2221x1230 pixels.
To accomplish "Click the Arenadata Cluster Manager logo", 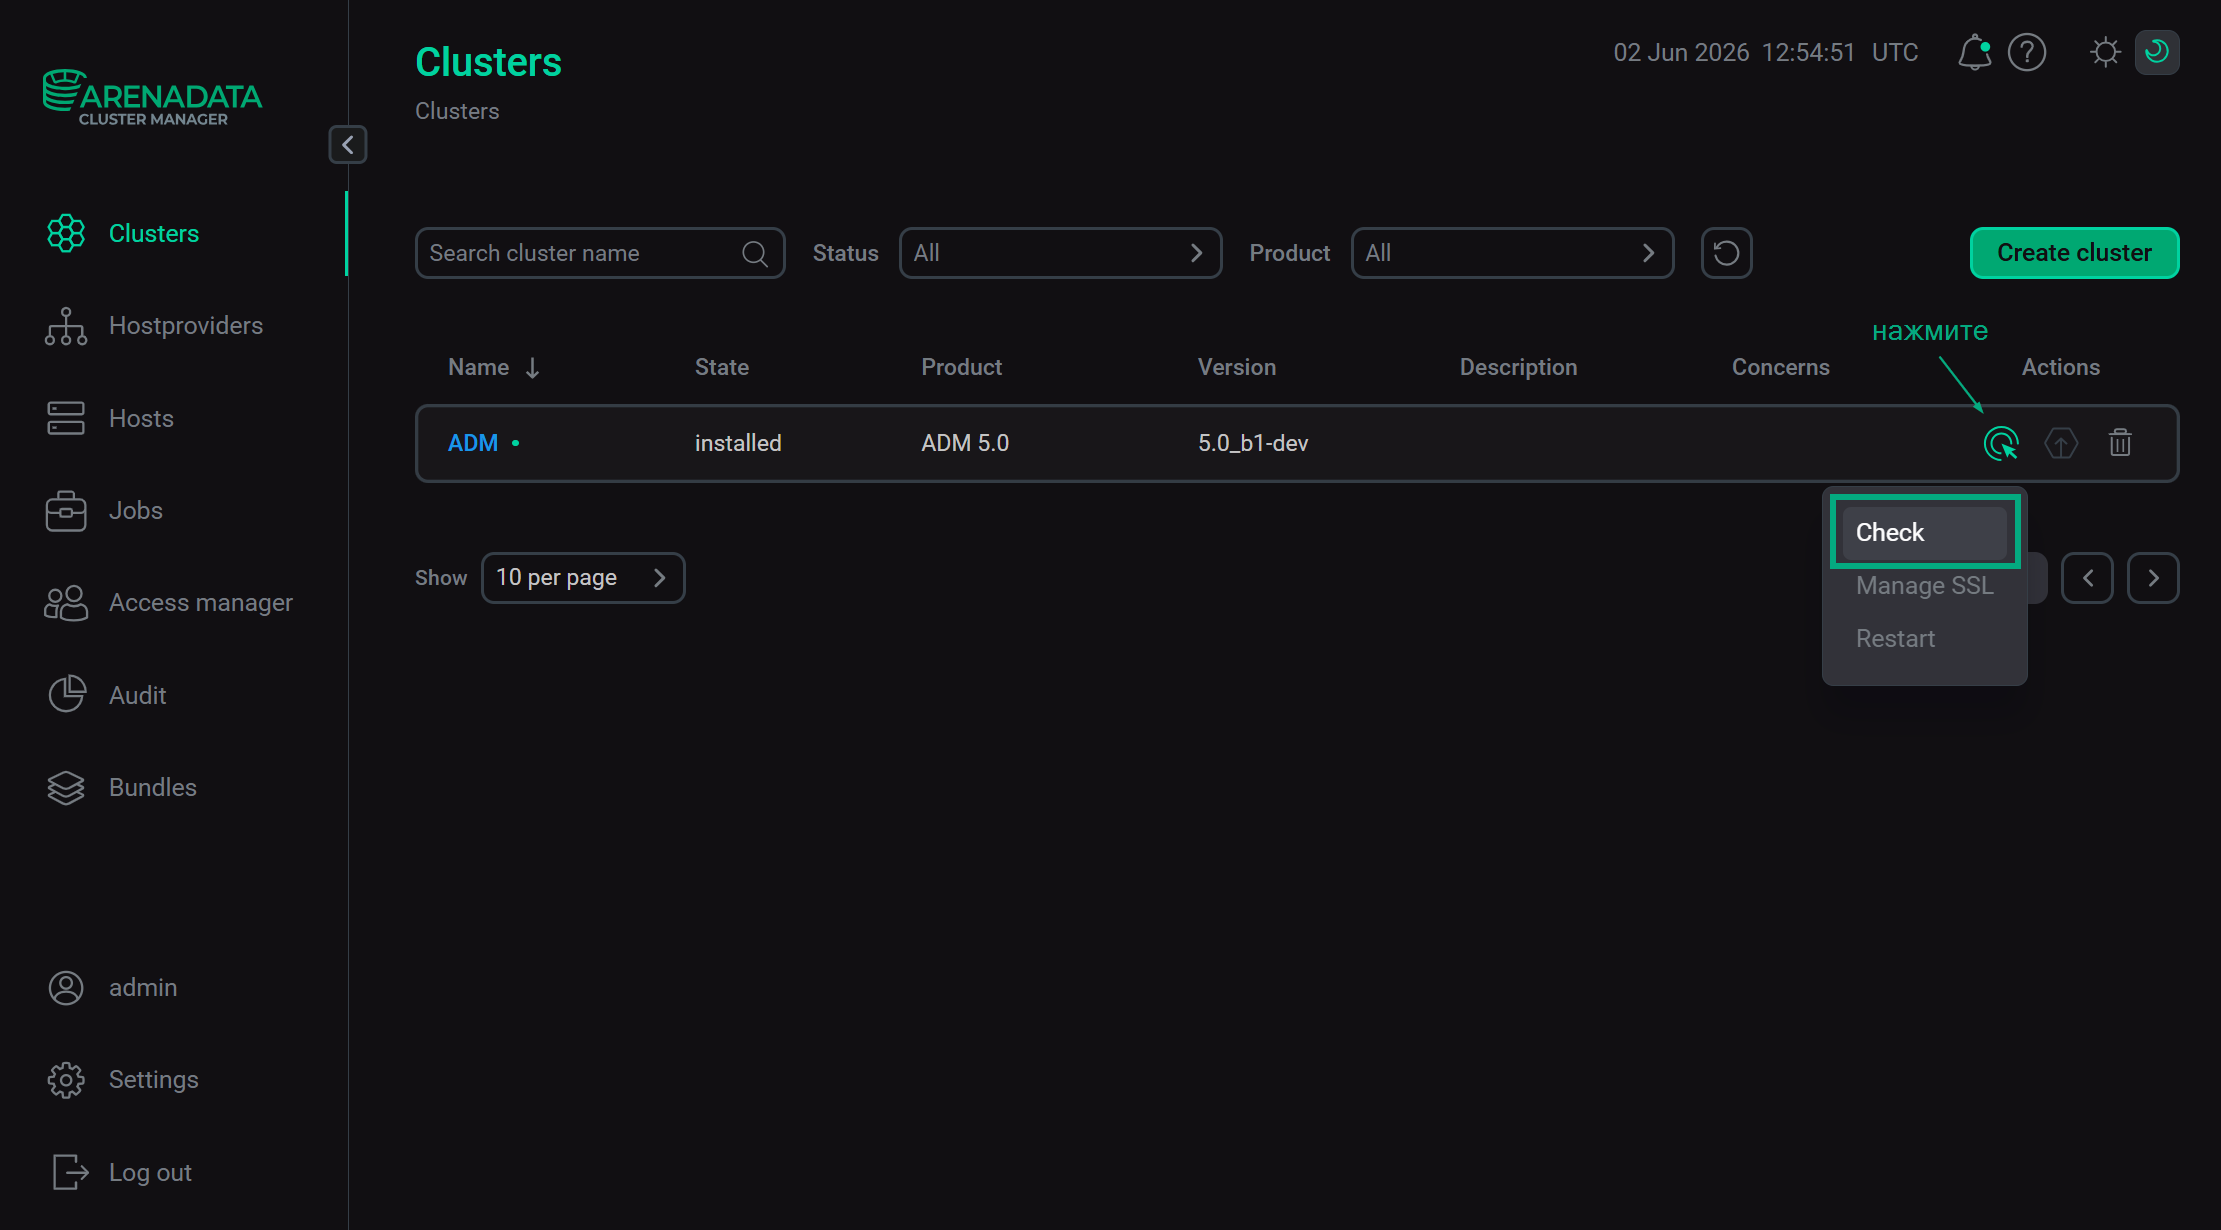I will [152, 98].
